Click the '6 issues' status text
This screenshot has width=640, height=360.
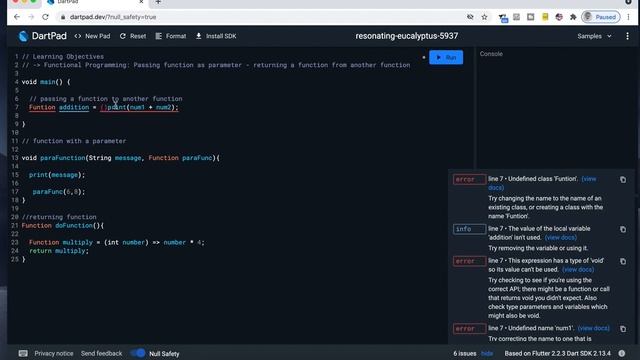point(464,353)
